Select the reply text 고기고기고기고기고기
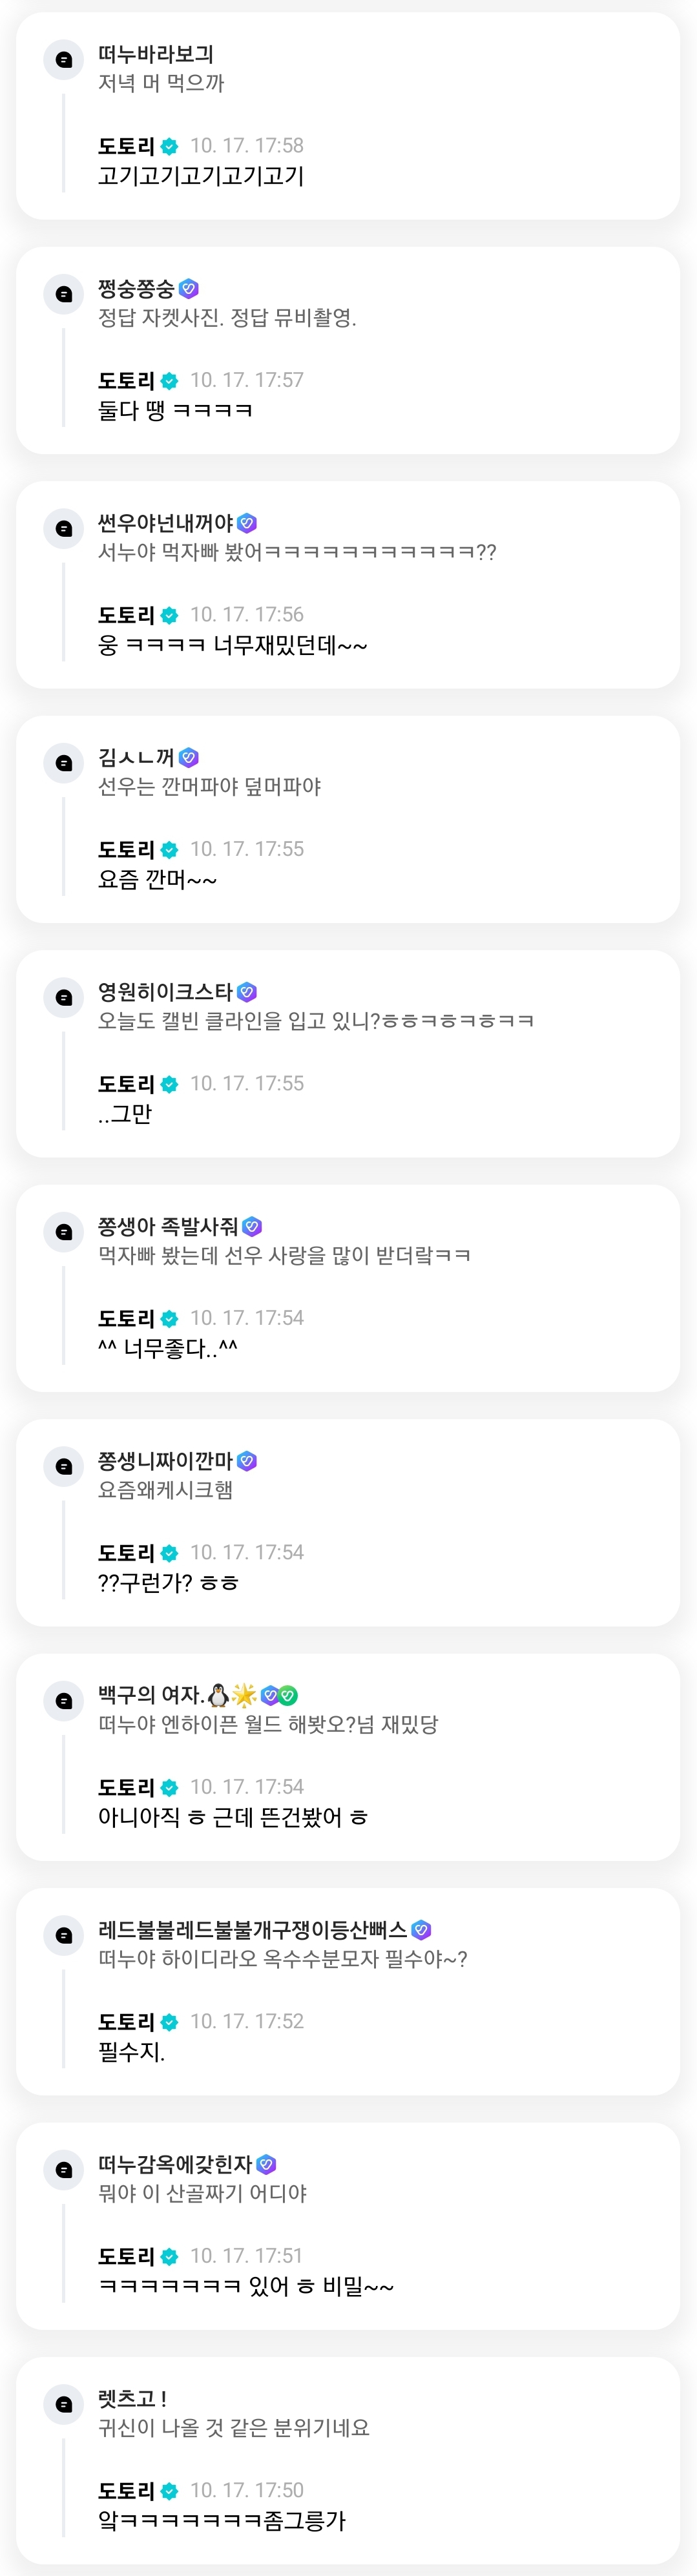697x2576 pixels. coord(200,176)
